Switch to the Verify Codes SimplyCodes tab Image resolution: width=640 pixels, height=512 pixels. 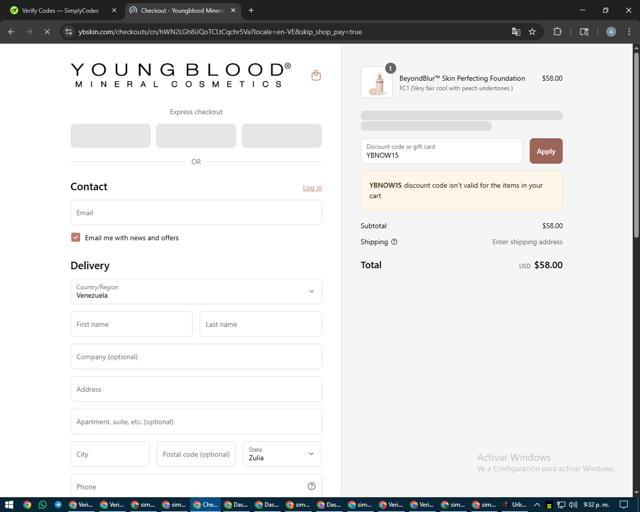[60, 11]
